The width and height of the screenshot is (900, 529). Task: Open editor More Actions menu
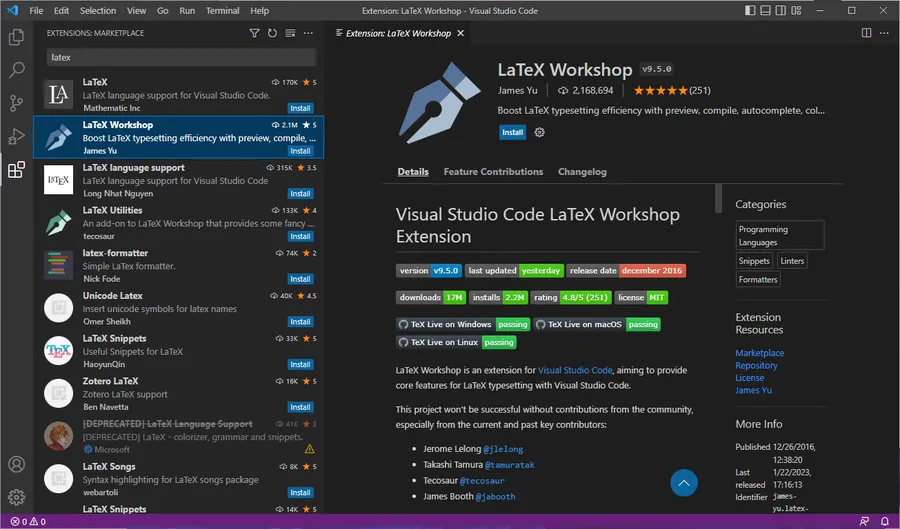coord(884,33)
